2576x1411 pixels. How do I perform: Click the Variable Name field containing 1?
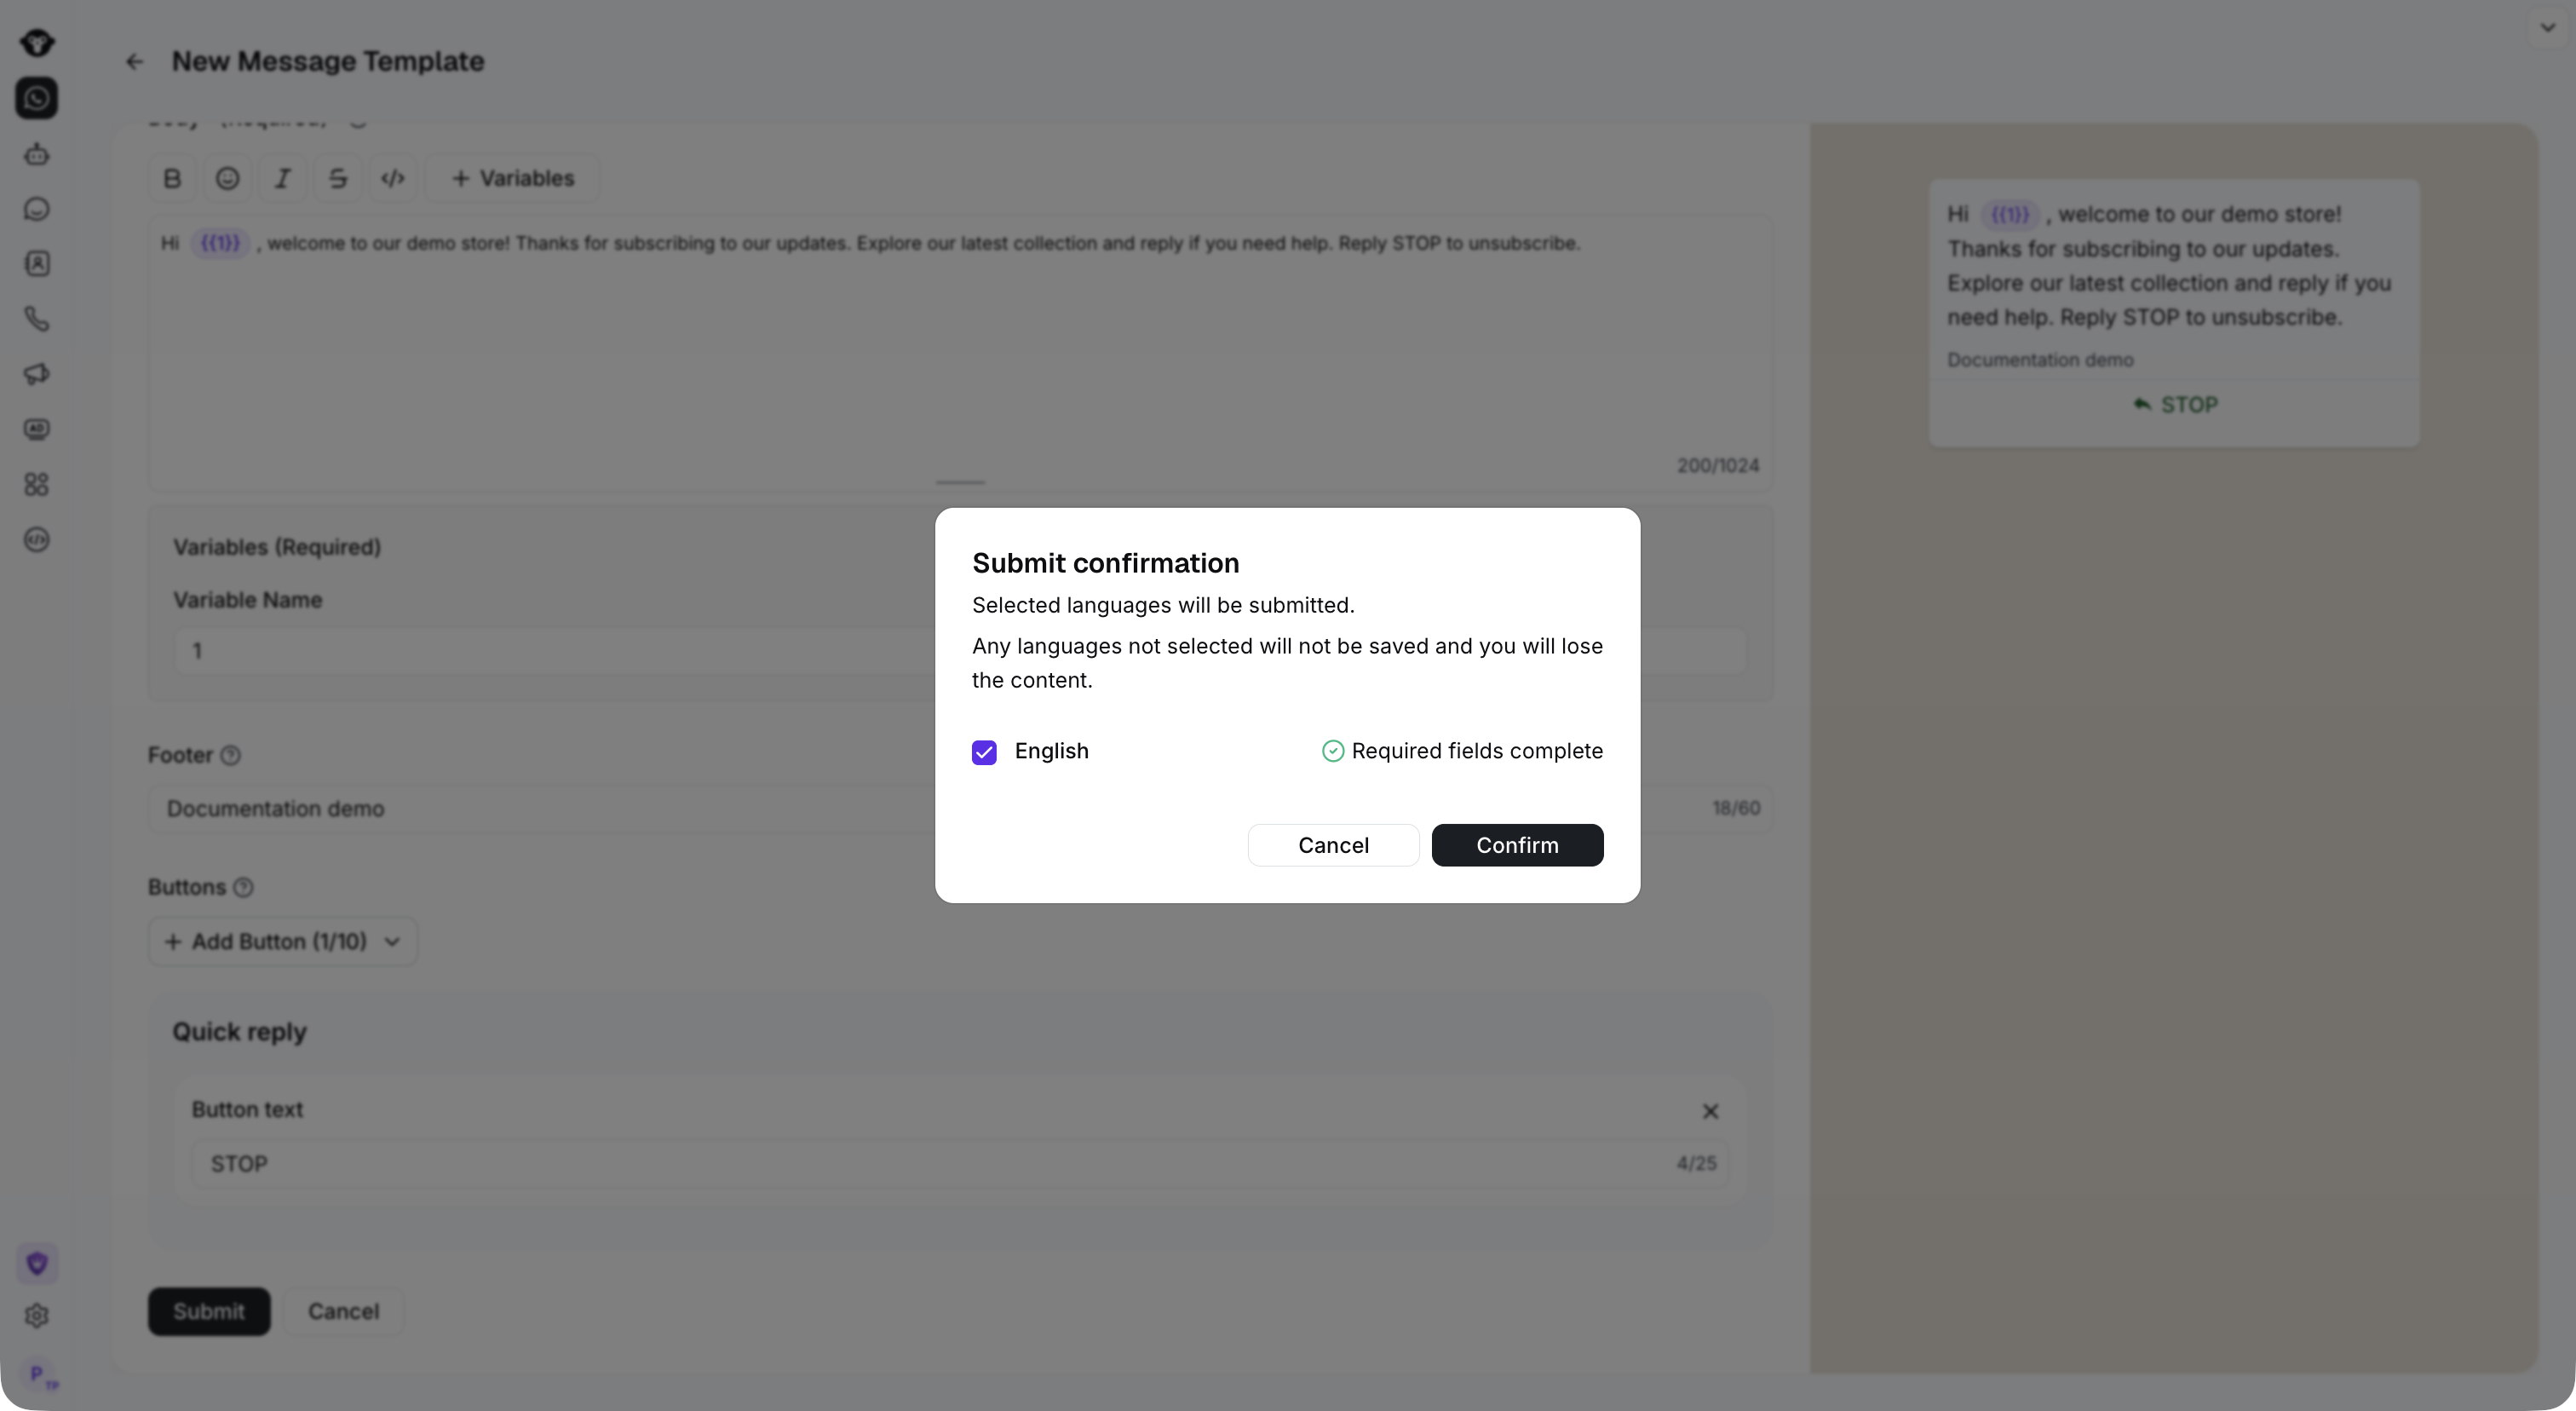click(x=960, y=651)
